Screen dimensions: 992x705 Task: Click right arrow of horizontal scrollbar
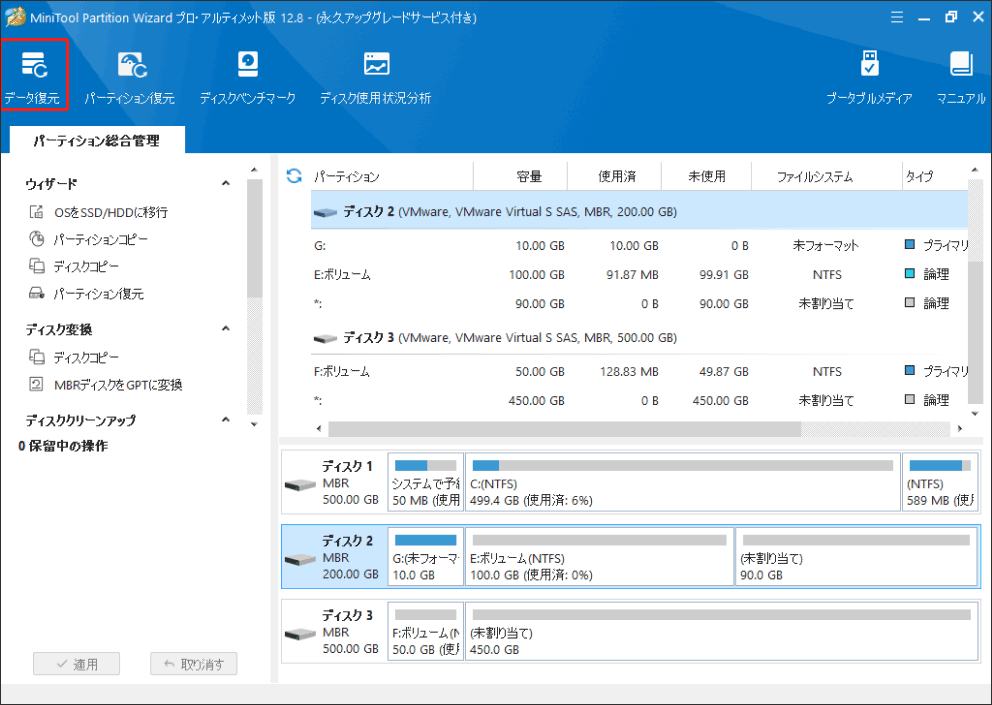[x=960, y=428]
